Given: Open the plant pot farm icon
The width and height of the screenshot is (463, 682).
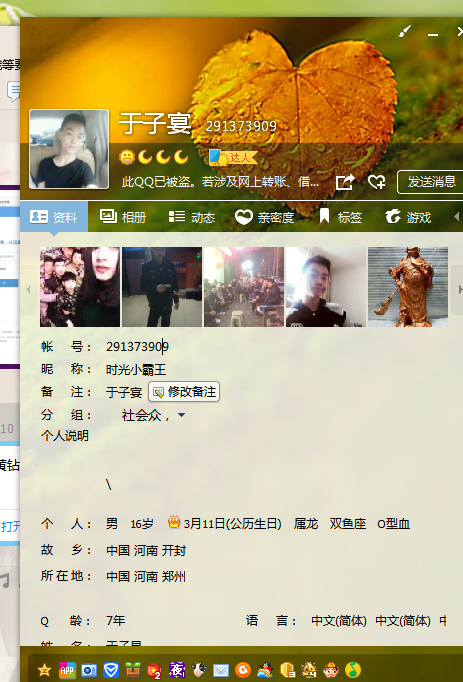Looking at the screenshot, I should (133, 670).
